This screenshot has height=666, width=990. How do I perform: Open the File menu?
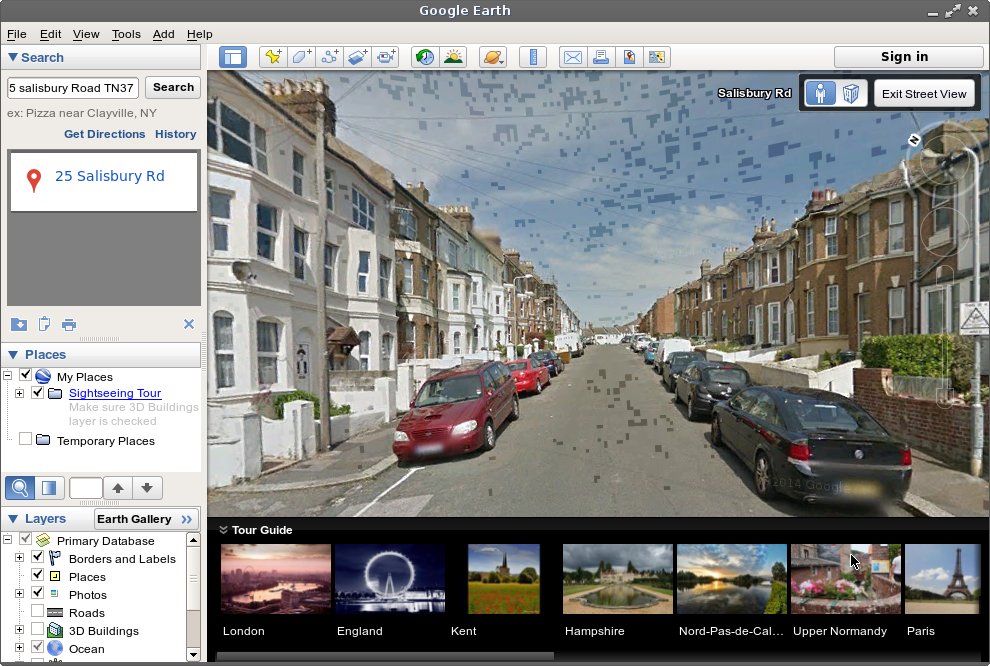click(16, 34)
